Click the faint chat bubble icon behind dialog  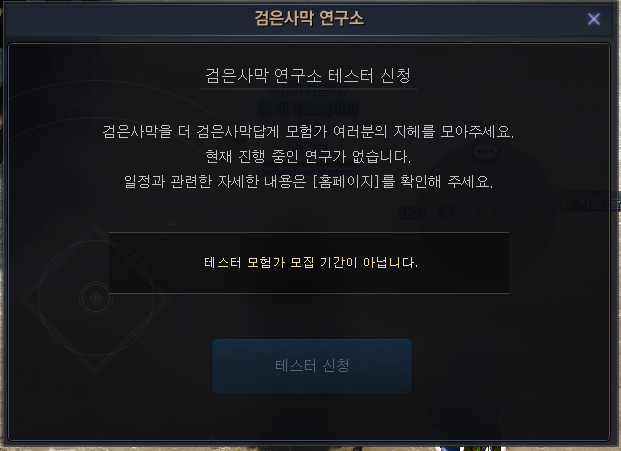tap(485, 152)
